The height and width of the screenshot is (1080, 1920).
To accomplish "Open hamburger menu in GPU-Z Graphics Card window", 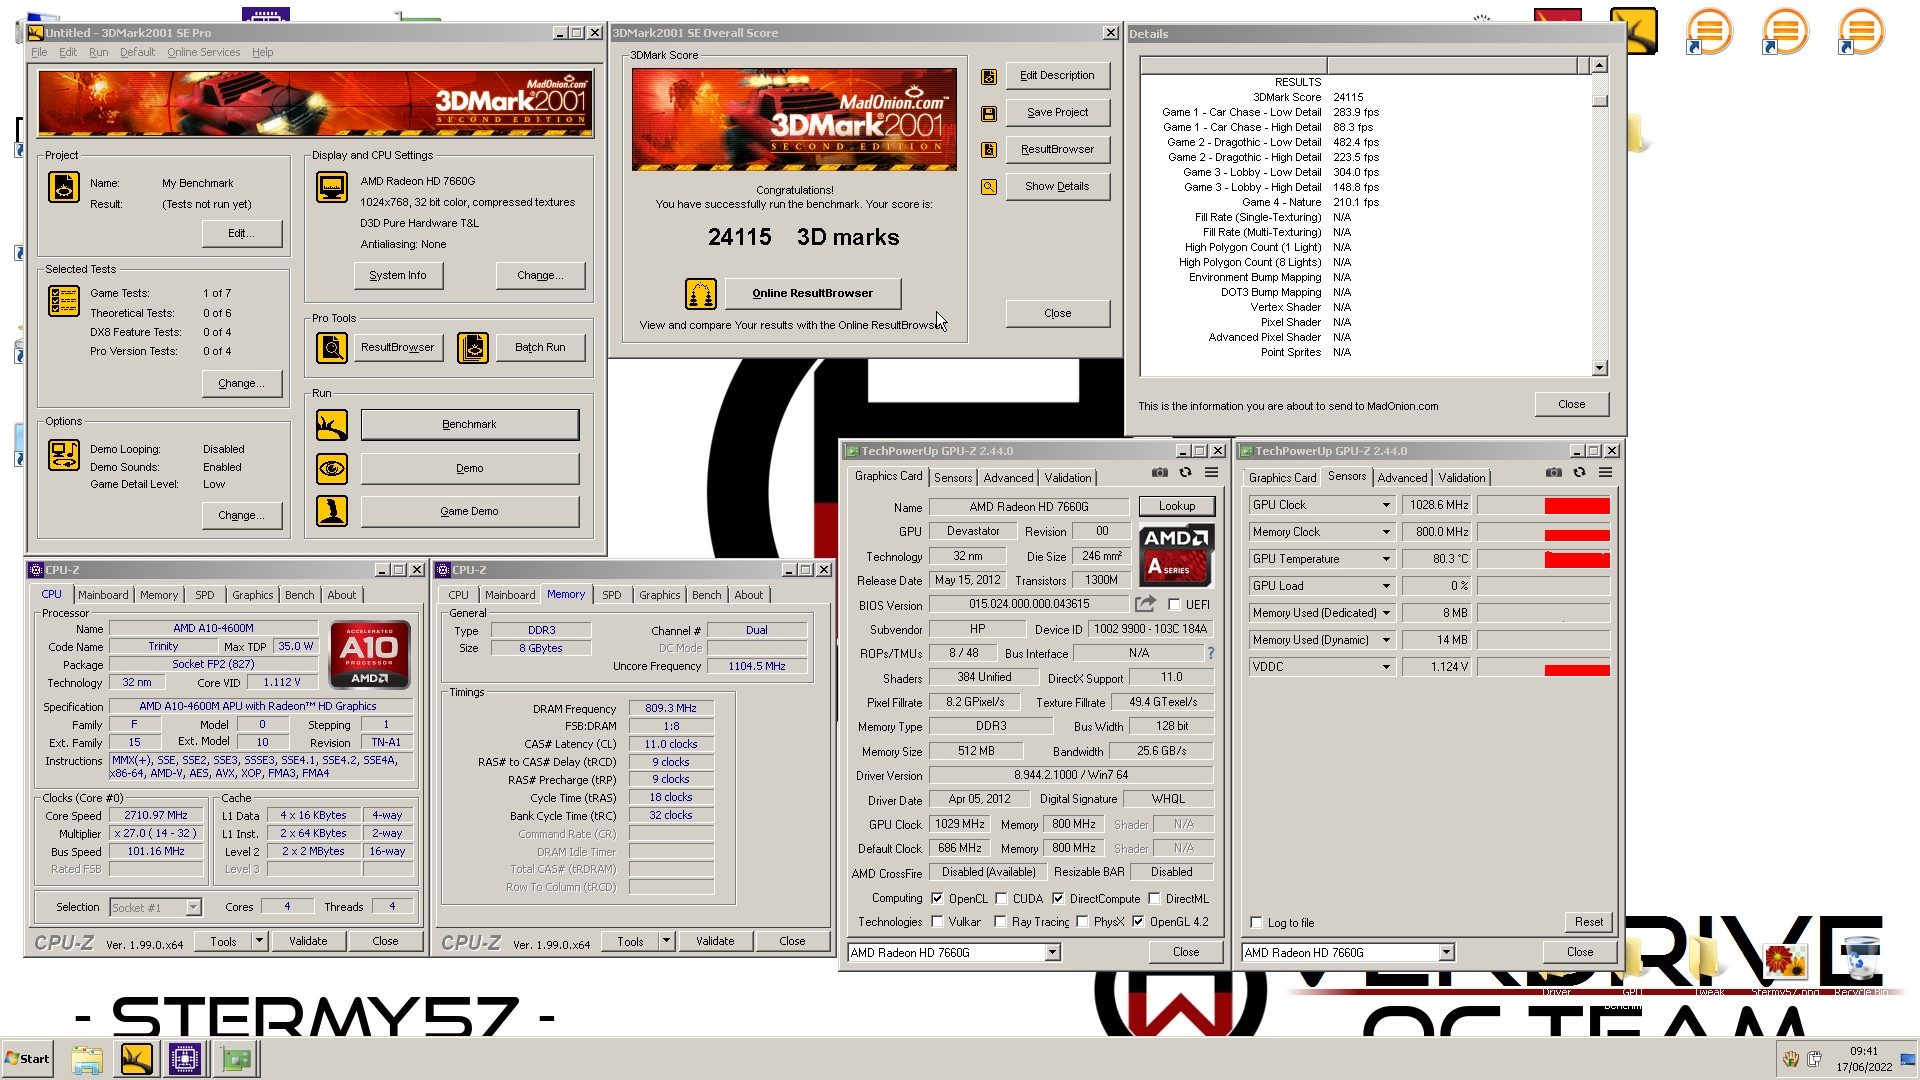I will 1212,473.
